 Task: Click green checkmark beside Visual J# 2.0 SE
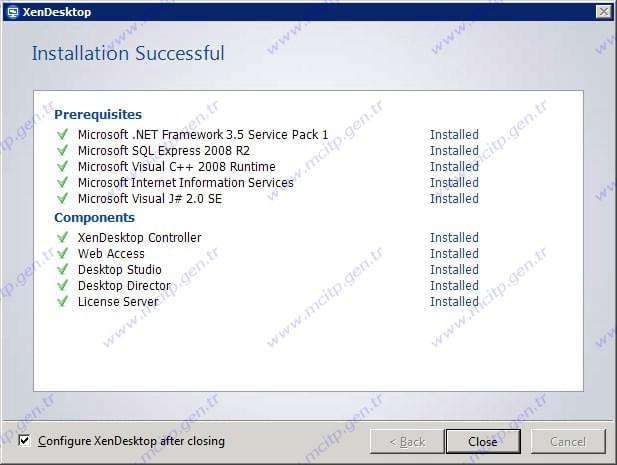click(63, 198)
